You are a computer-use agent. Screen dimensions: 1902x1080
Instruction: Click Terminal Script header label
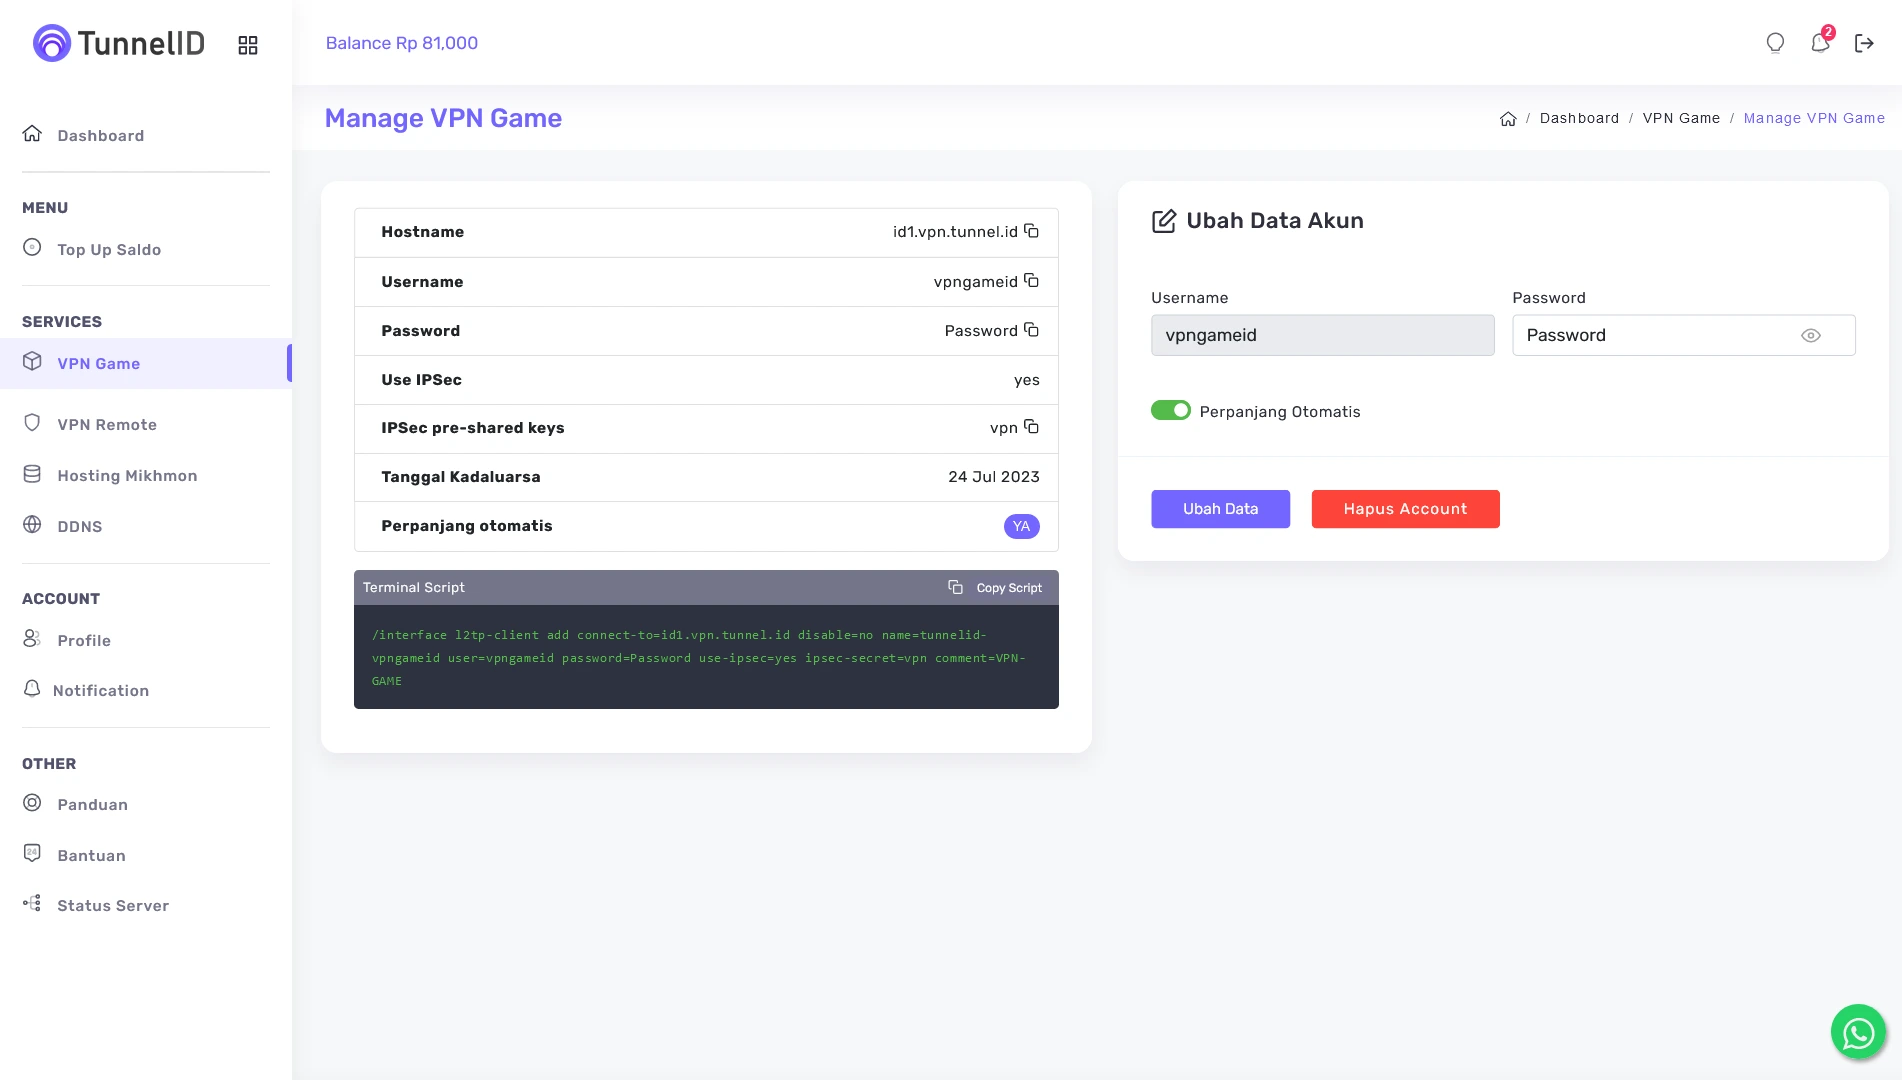(413, 587)
